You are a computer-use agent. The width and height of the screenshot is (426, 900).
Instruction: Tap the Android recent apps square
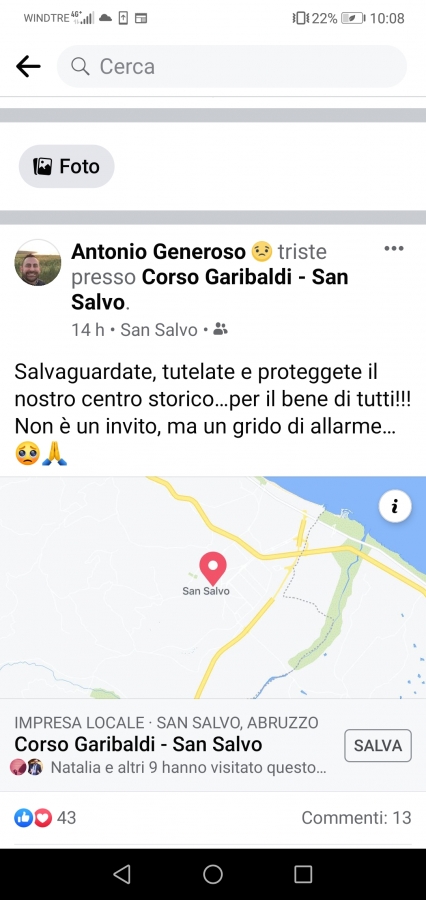click(x=303, y=874)
